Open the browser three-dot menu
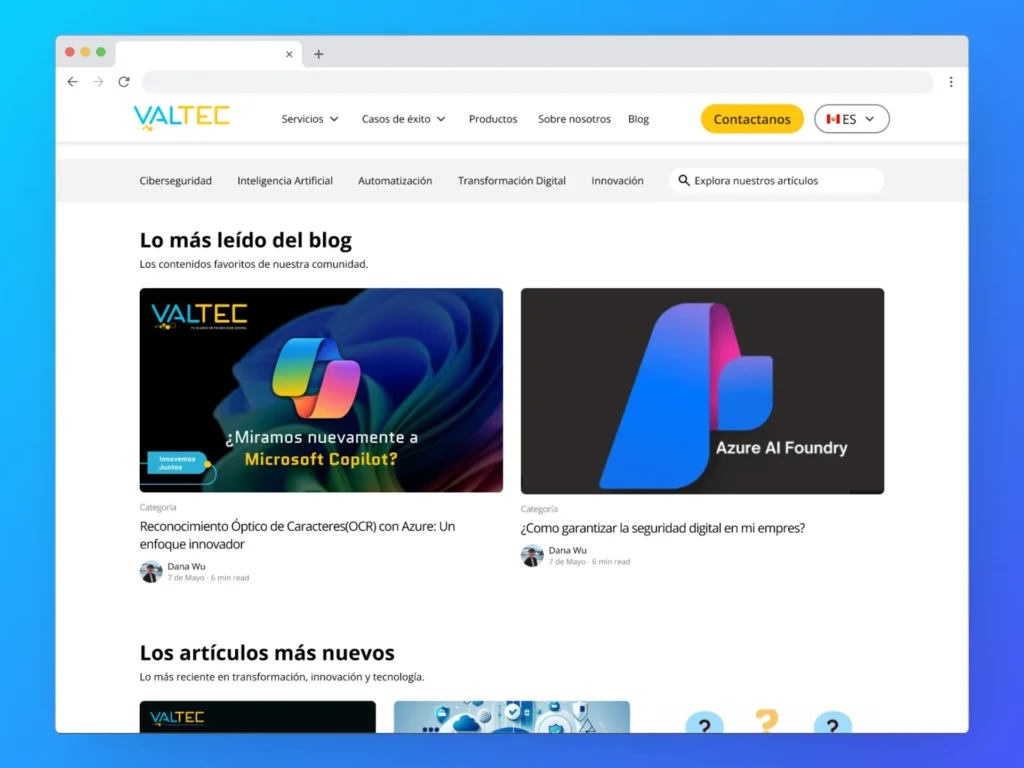1024x768 pixels. (951, 82)
